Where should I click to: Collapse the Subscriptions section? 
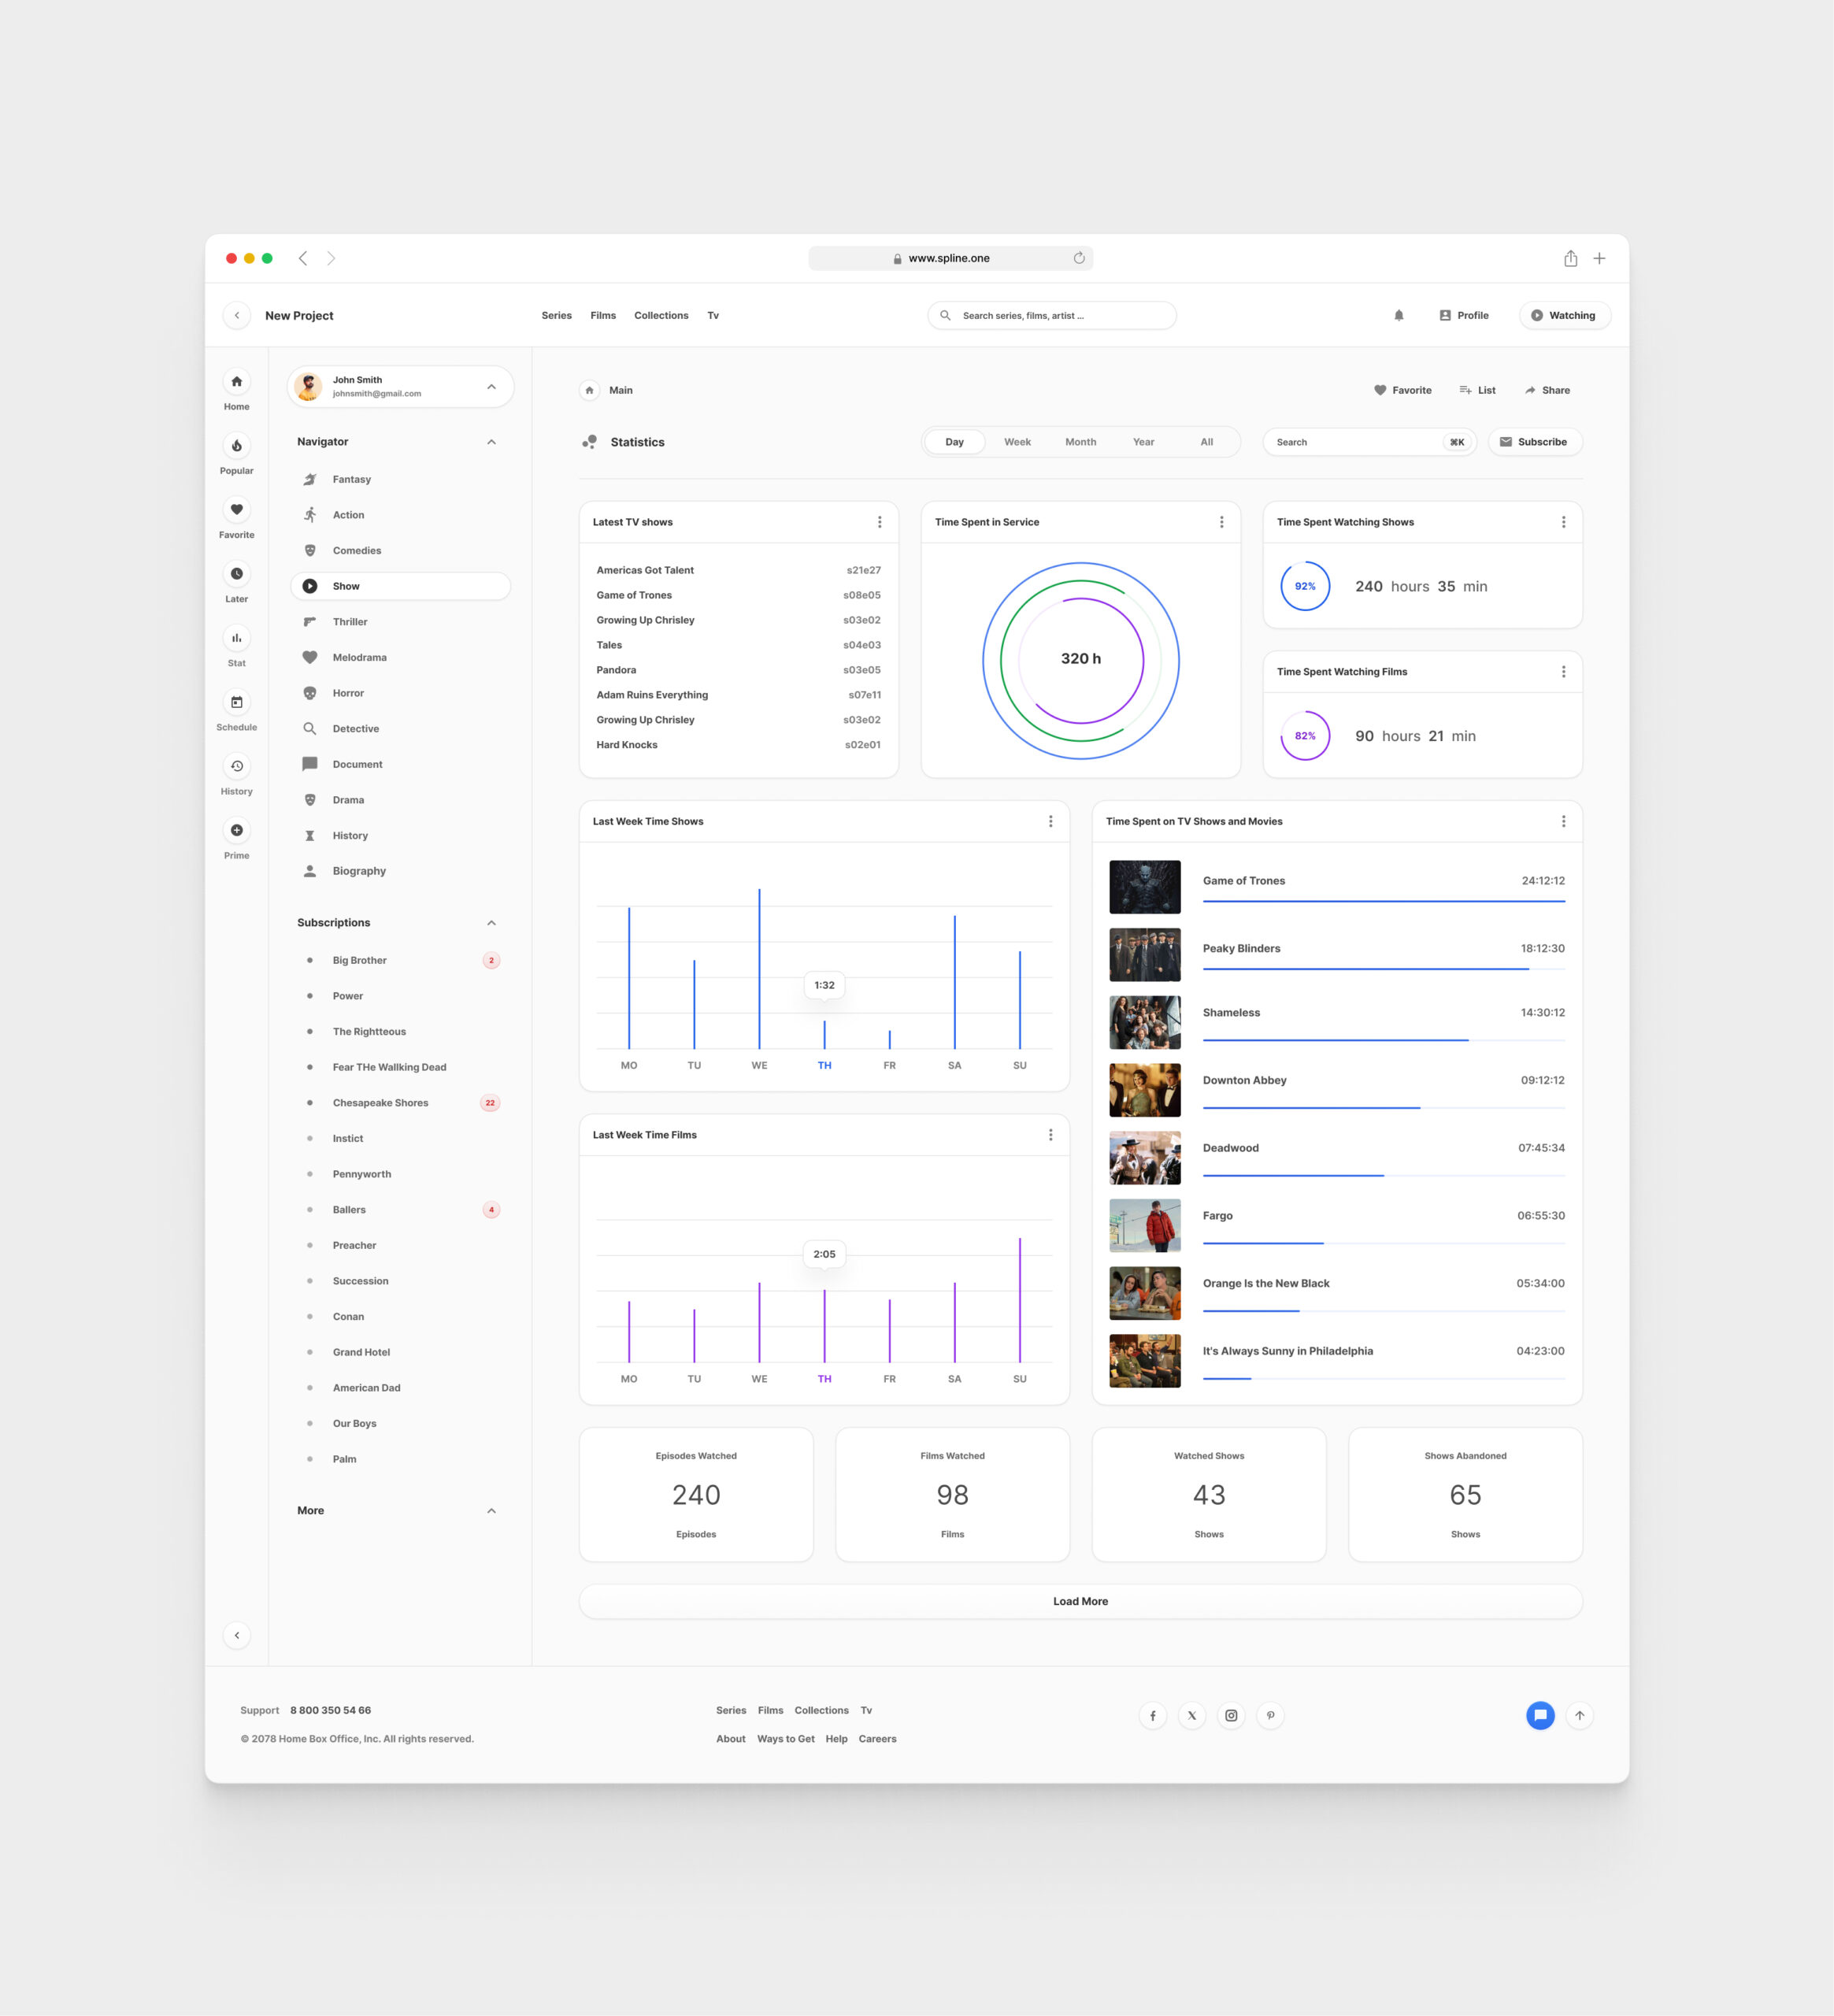click(491, 923)
